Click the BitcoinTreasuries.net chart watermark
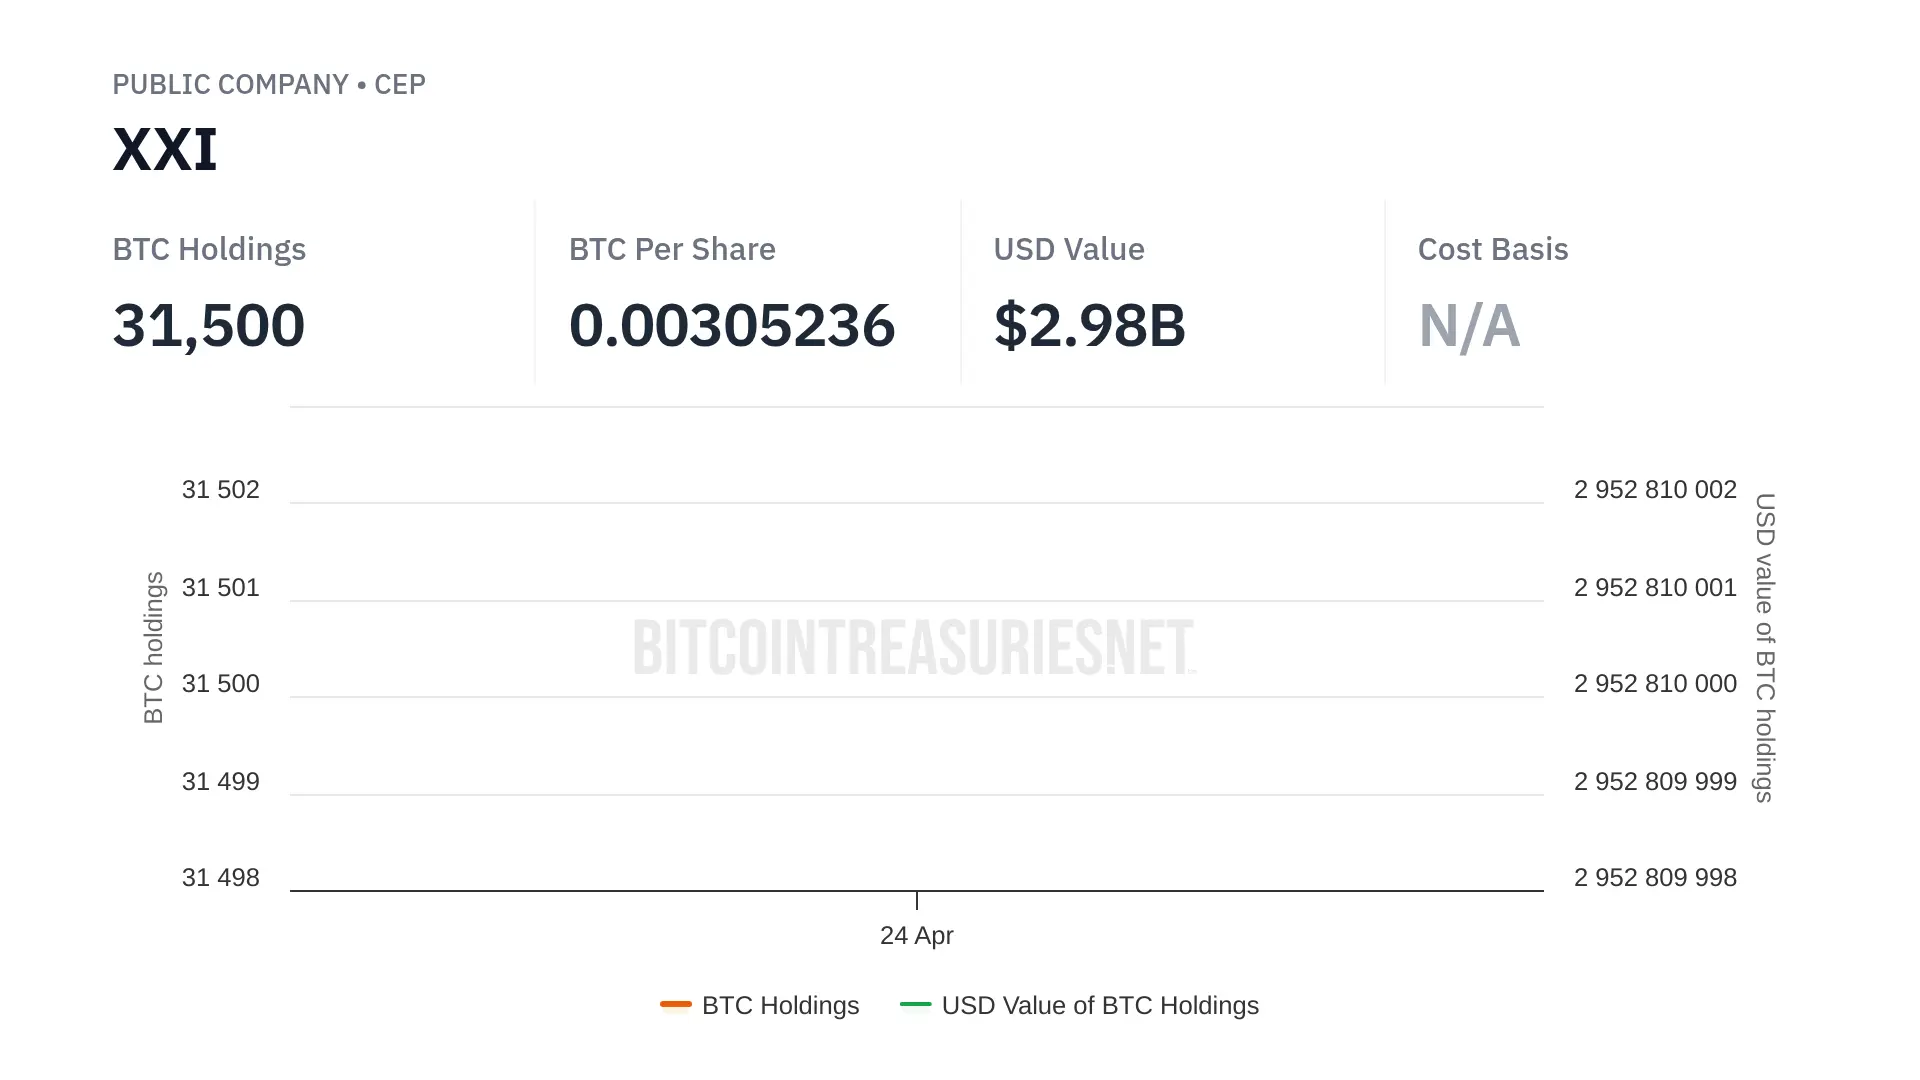 pyautogui.click(x=914, y=647)
